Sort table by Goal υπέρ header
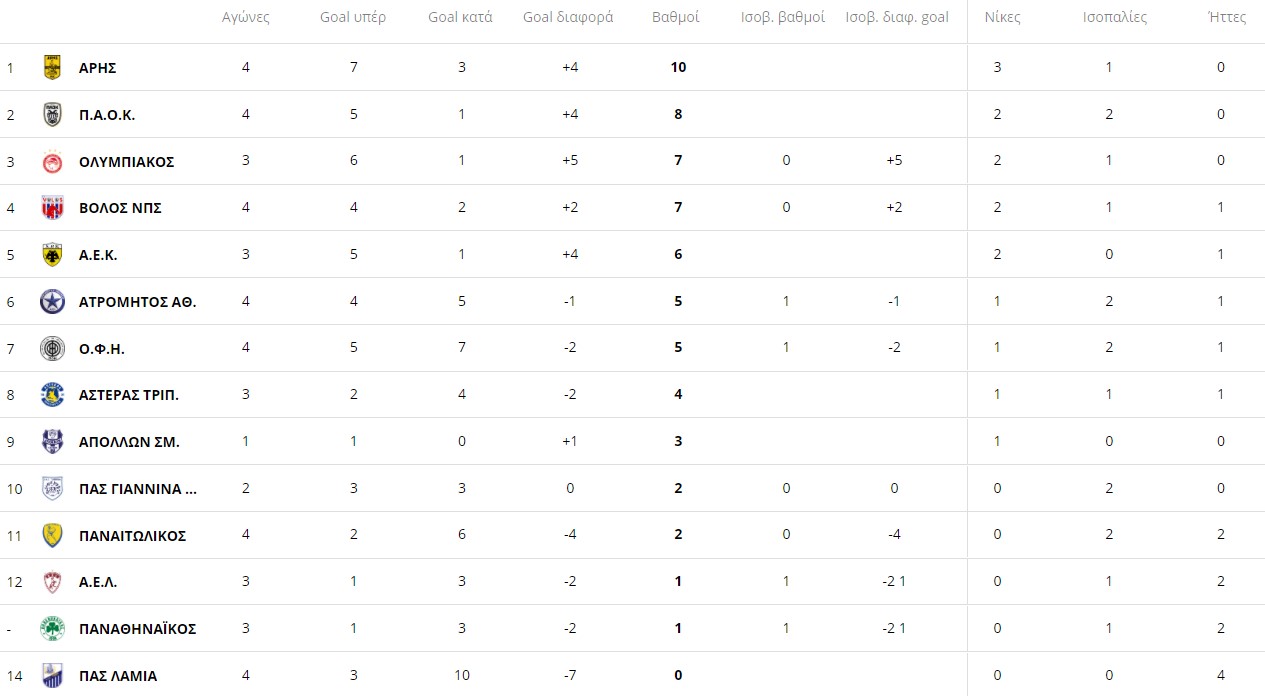Viewport: 1265px width, 696px height. pyautogui.click(x=353, y=18)
